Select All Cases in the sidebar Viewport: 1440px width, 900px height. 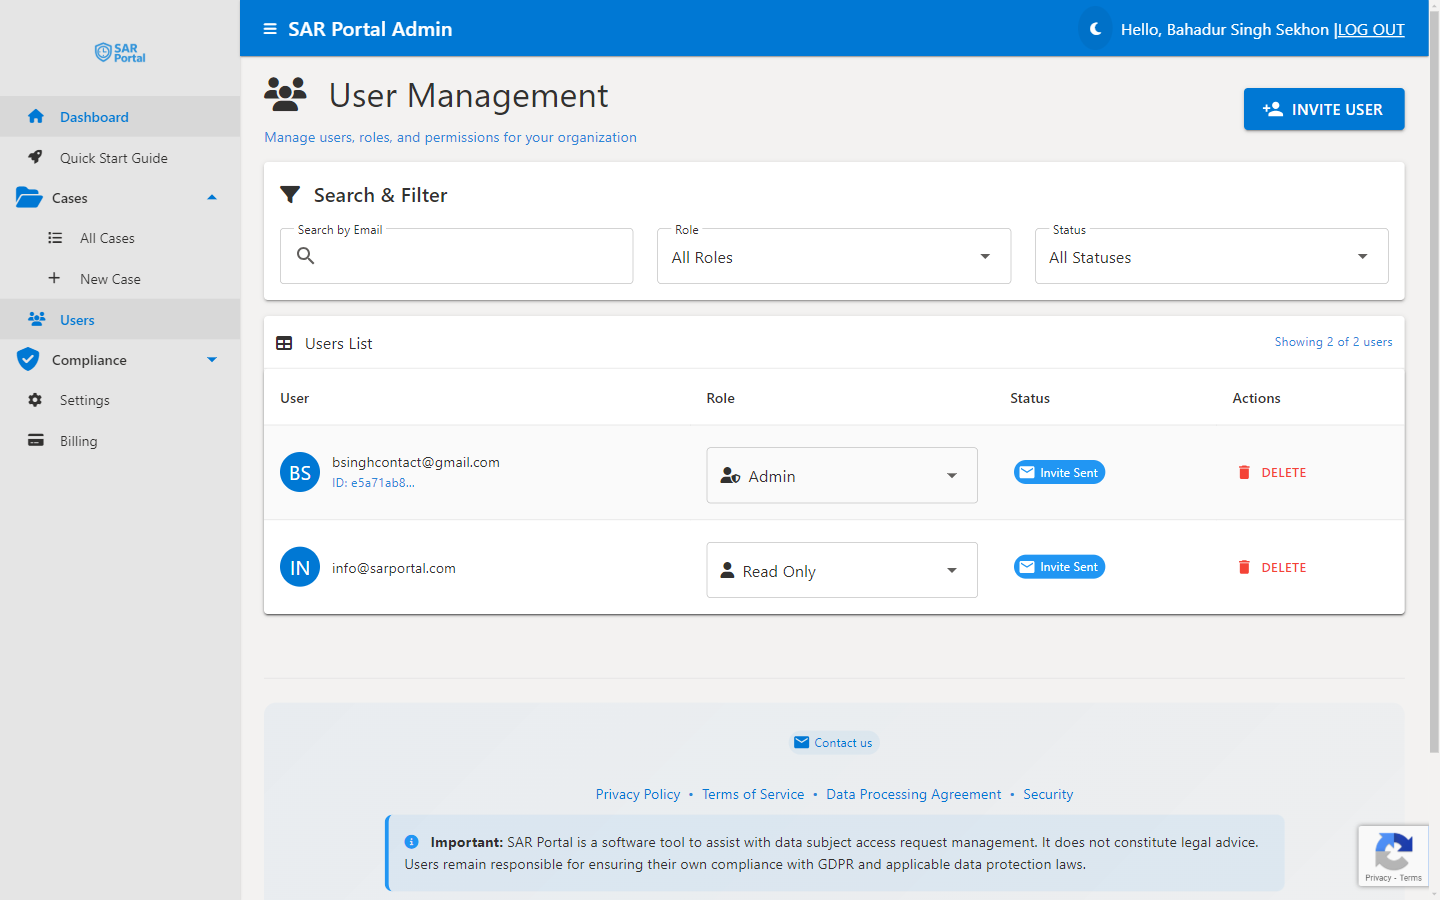click(106, 238)
